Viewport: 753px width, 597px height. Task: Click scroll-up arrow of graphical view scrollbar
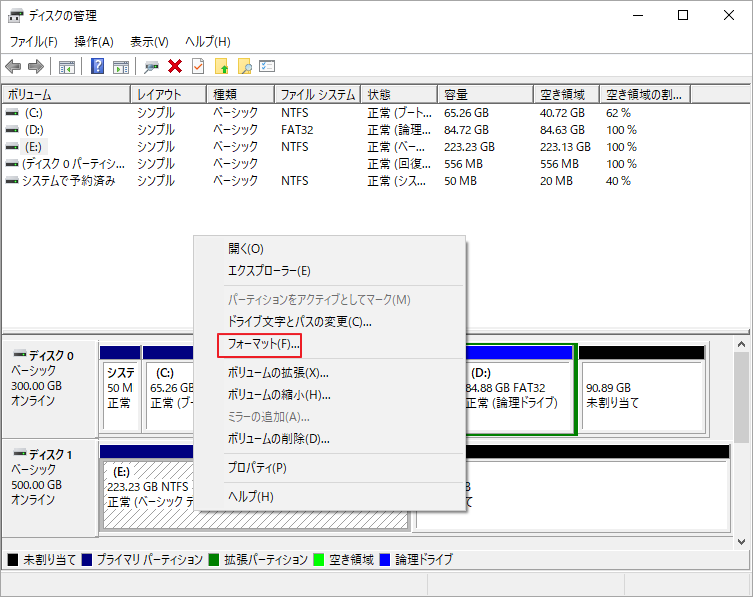pos(741,344)
